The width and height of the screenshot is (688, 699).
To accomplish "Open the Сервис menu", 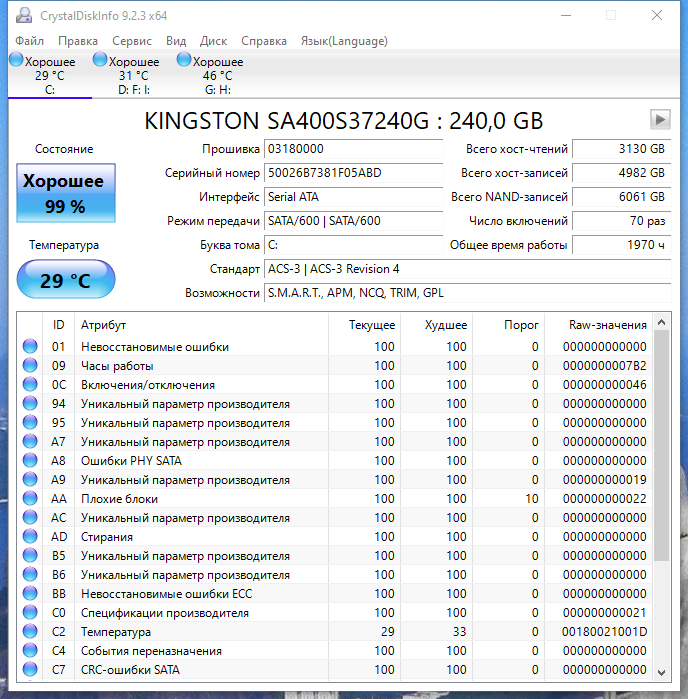I will [132, 41].
